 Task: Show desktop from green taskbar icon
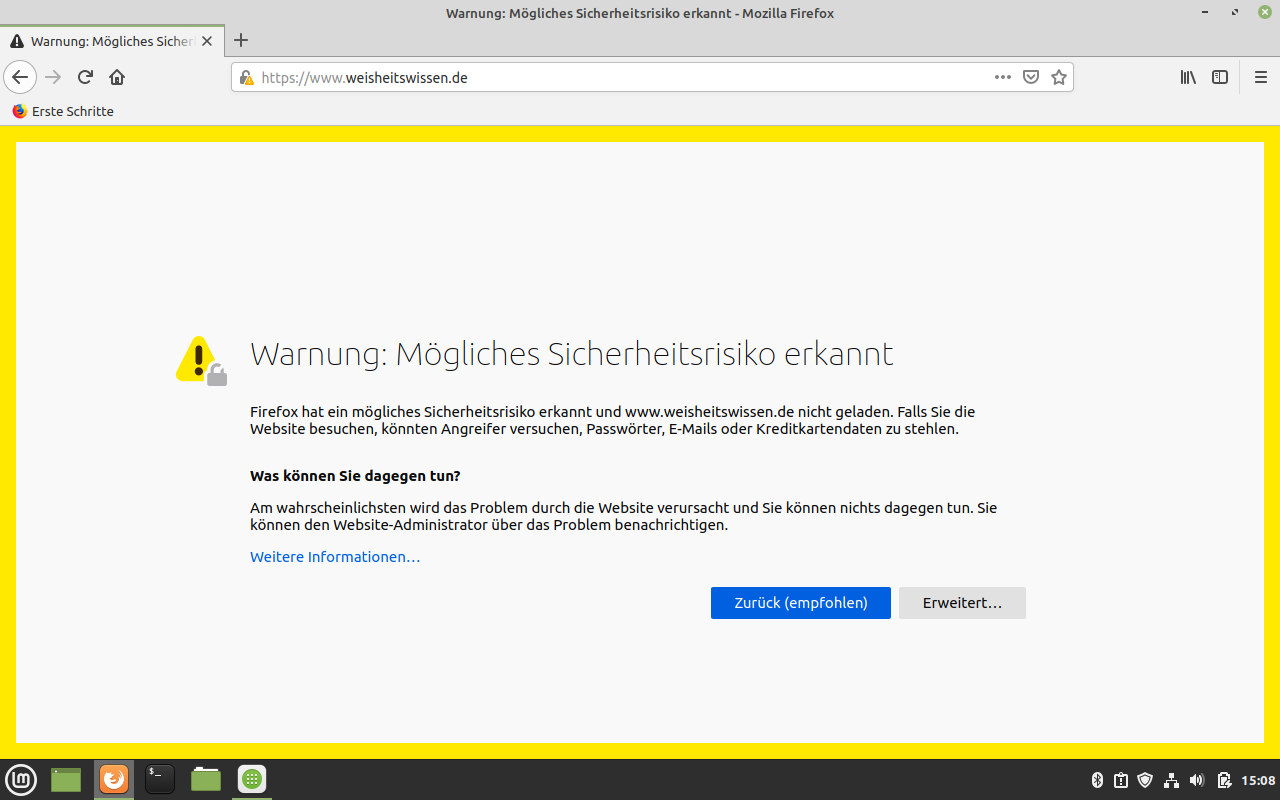(66, 779)
